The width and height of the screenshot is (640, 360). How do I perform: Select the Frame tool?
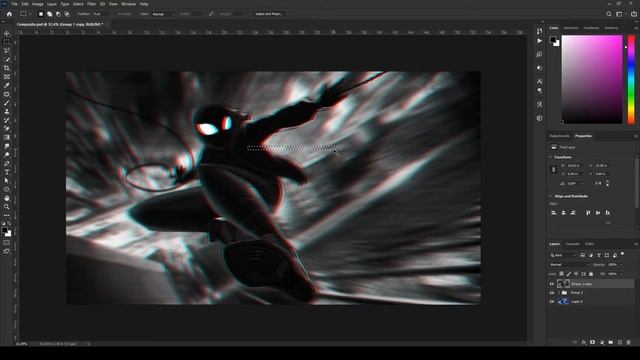tap(7, 77)
